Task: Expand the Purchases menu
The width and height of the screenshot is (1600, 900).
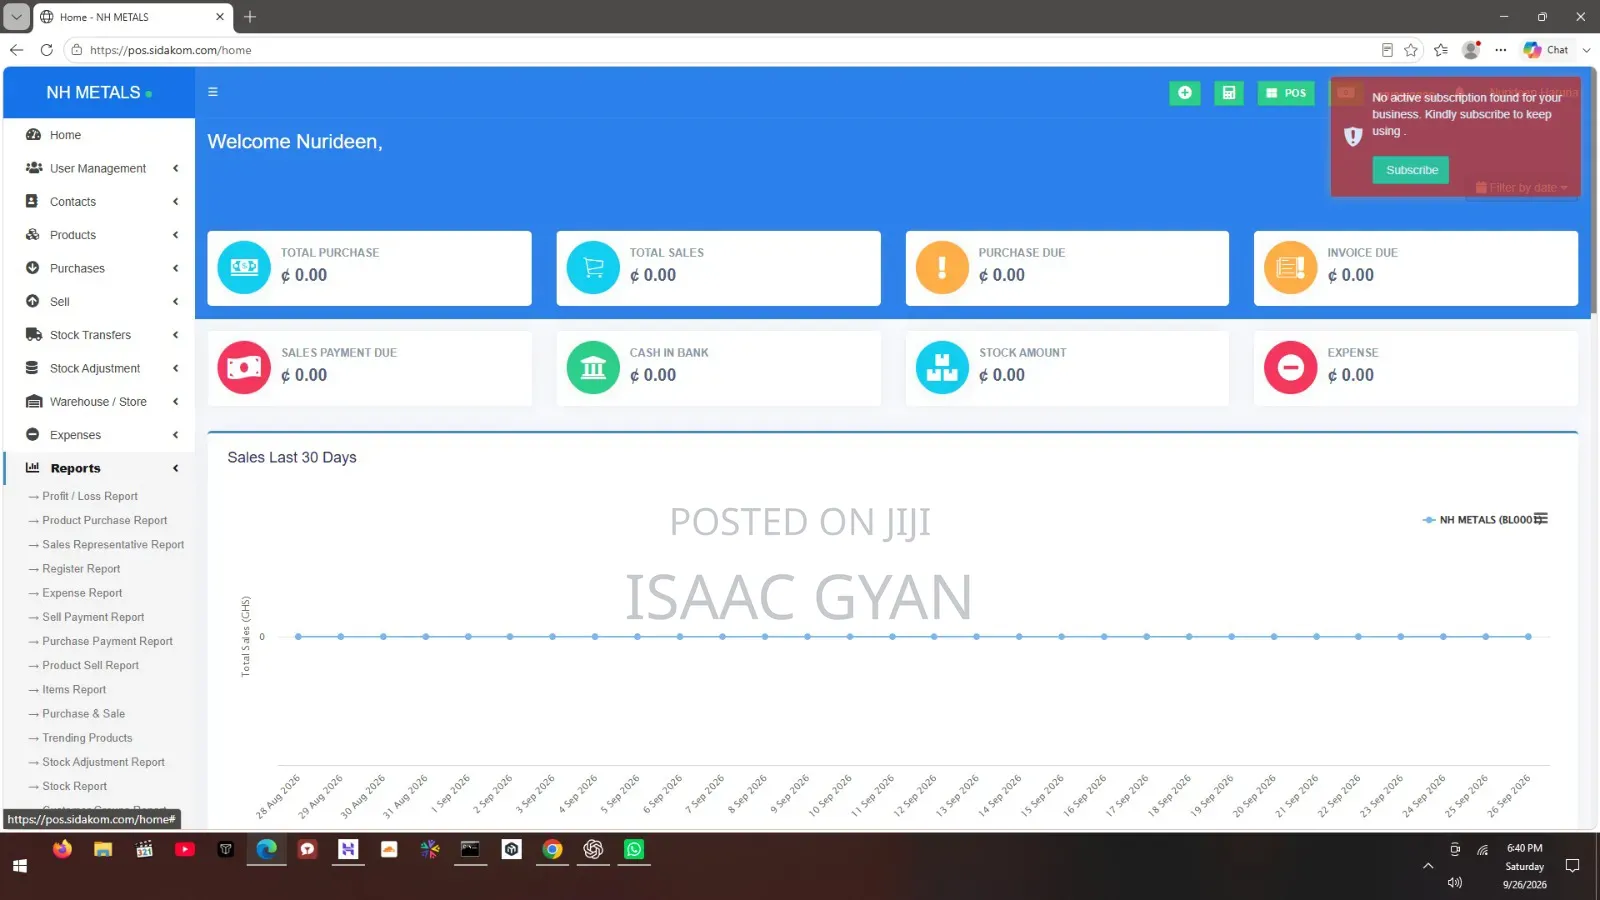Action: pos(99,268)
